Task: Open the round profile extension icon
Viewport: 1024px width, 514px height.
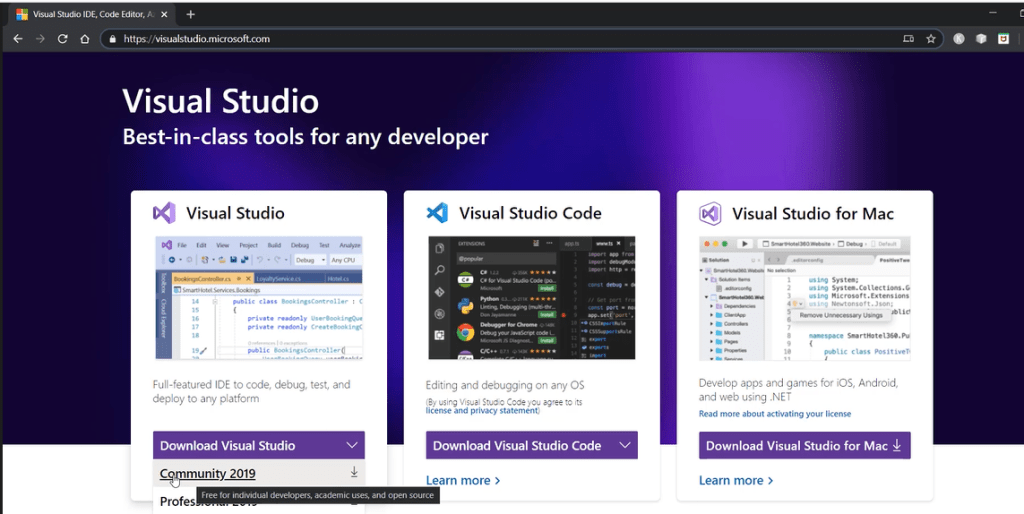Action: (959, 39)
